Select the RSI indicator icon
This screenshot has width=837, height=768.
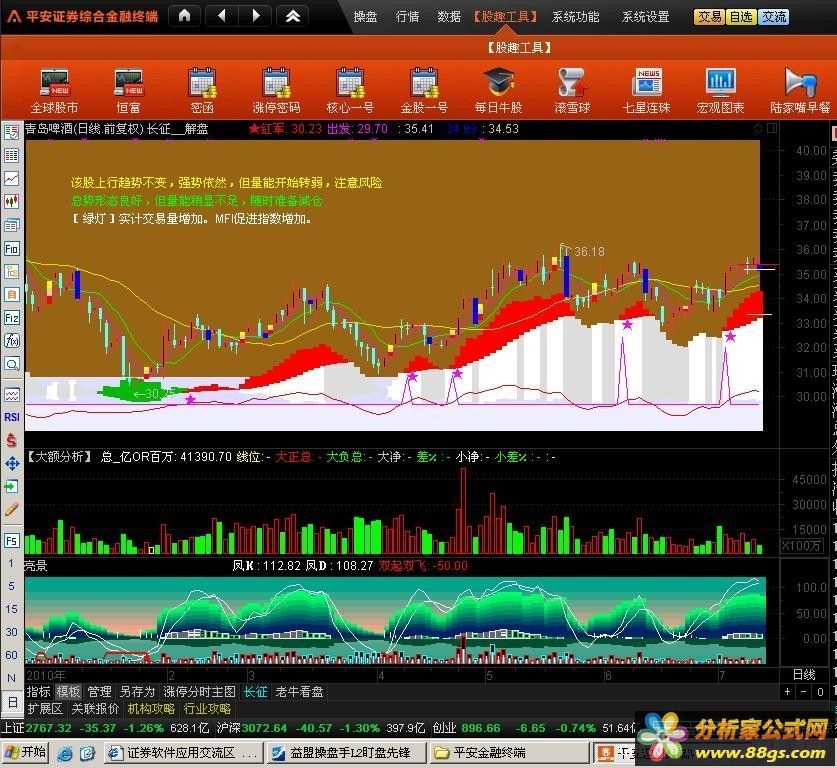[x=12, y=417]
